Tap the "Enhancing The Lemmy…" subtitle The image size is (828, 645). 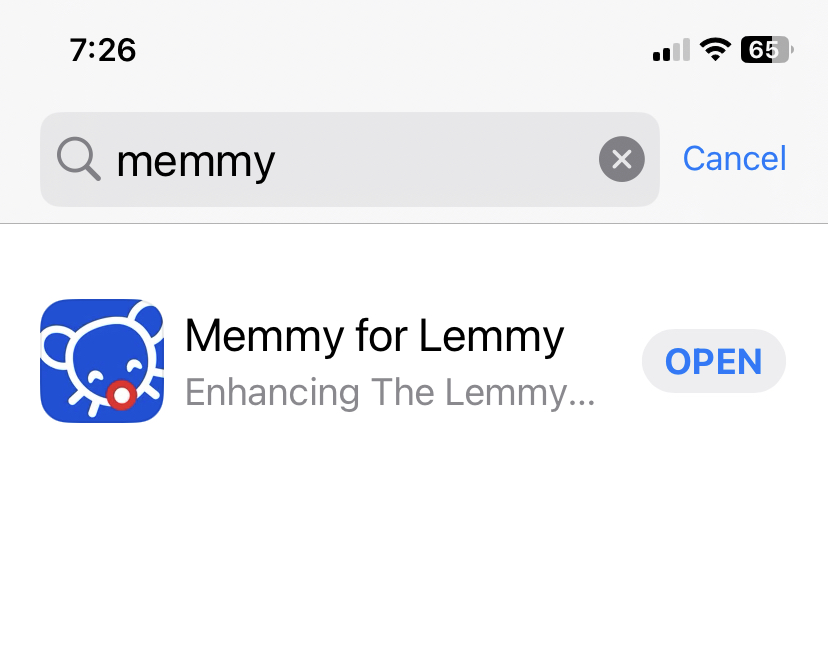pyautogui.click(x=390, y=393)
